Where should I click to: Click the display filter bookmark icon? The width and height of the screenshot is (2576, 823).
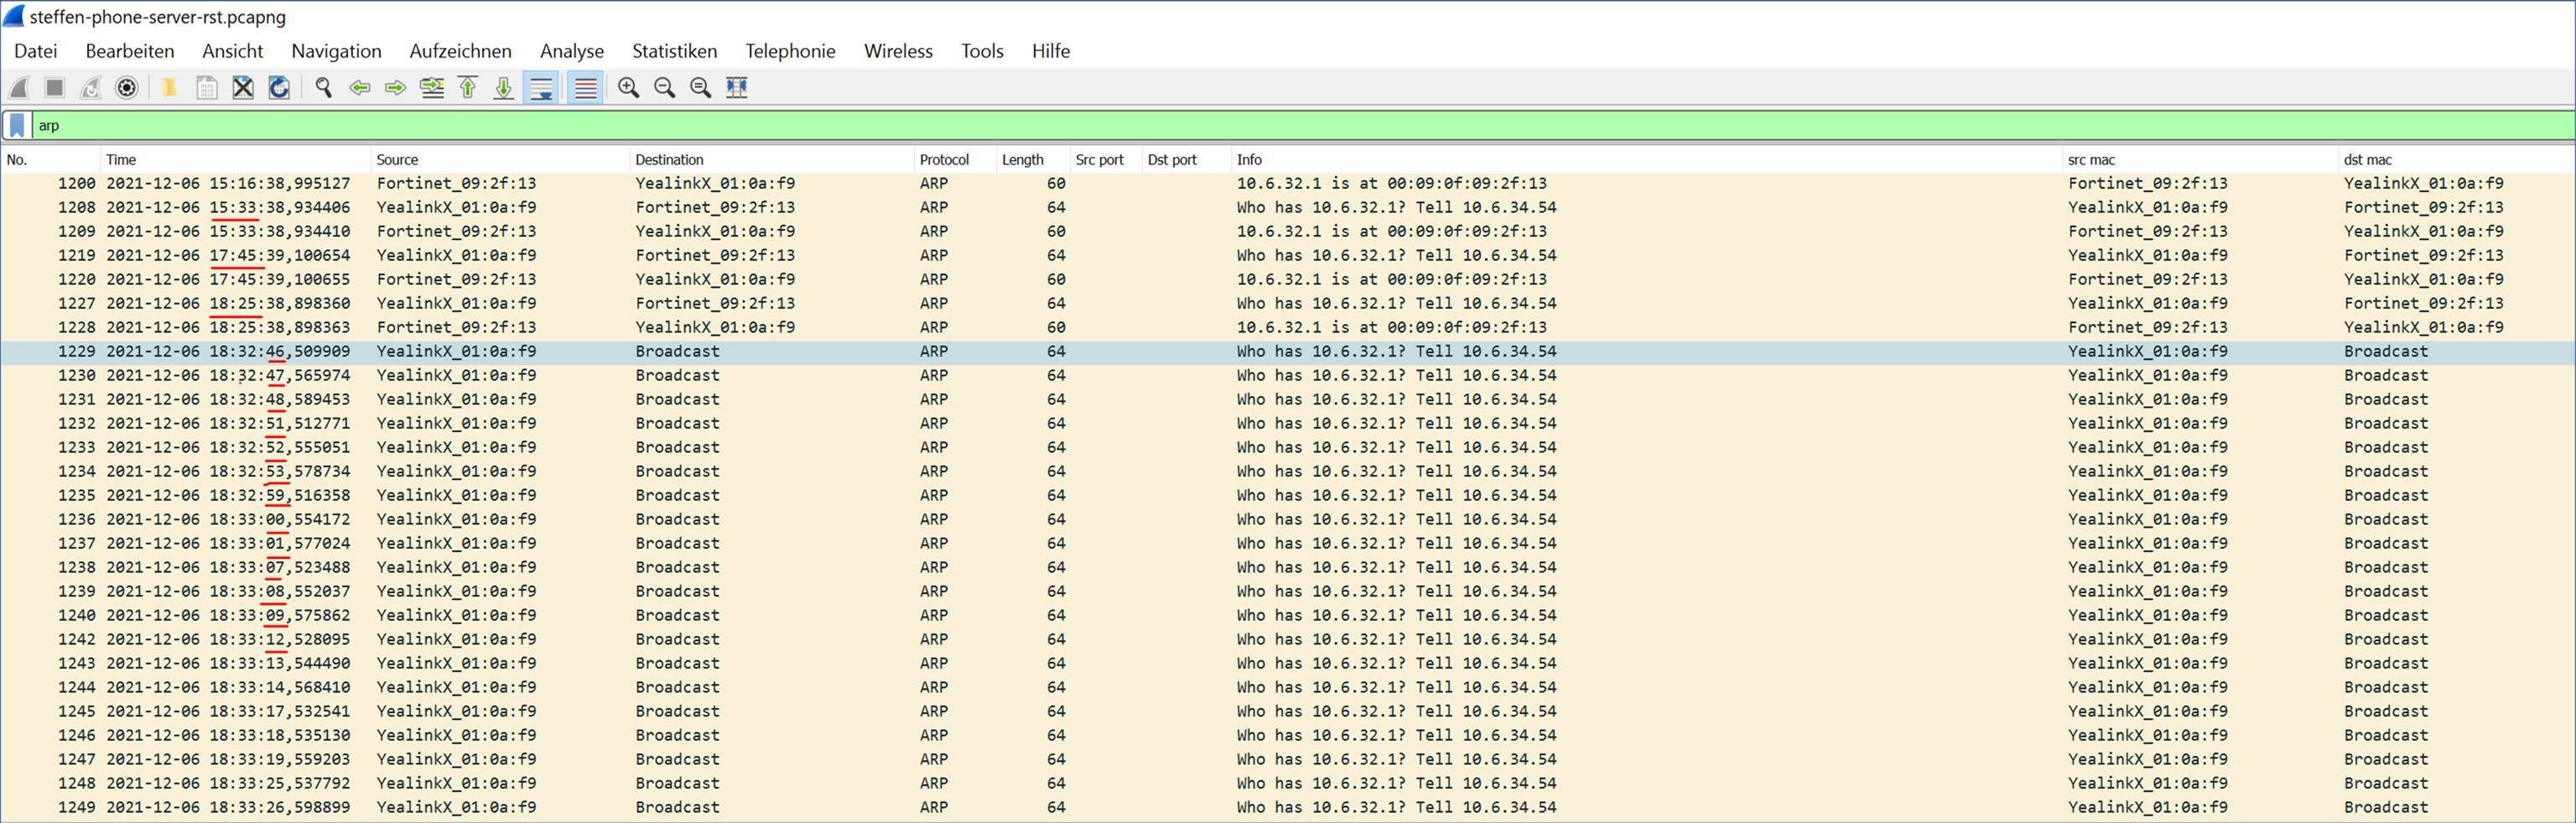click(17, 125)
